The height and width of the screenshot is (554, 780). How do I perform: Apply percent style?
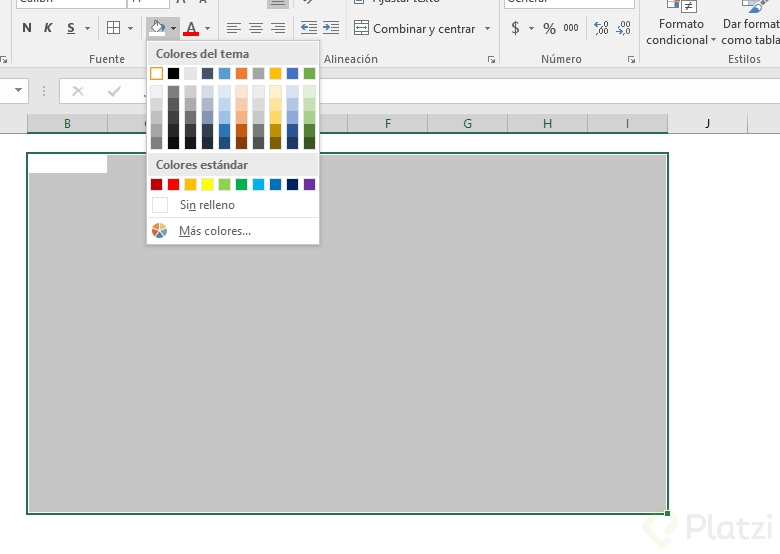pos(549,28)
